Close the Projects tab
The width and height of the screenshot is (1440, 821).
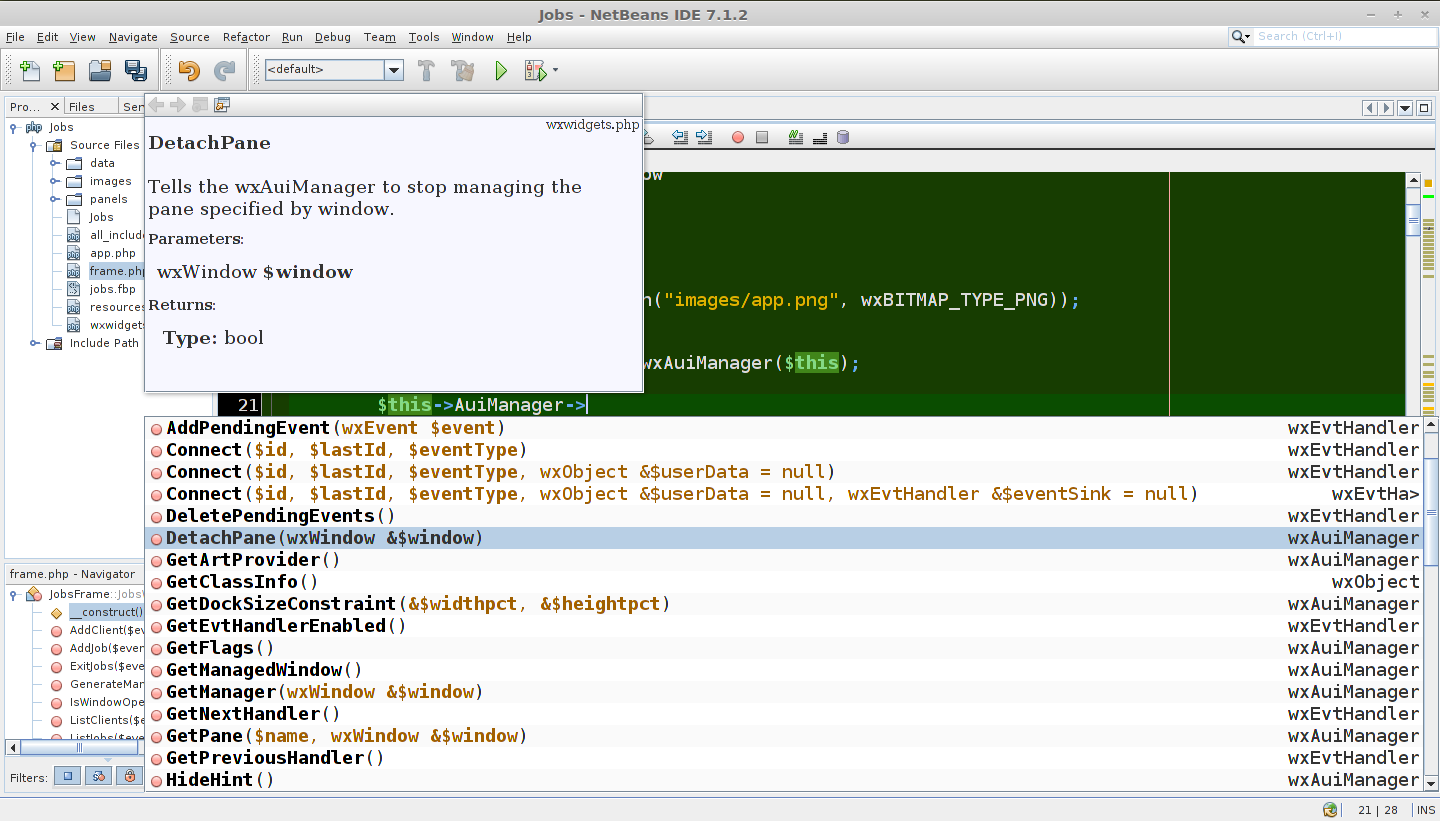(55, 106)
